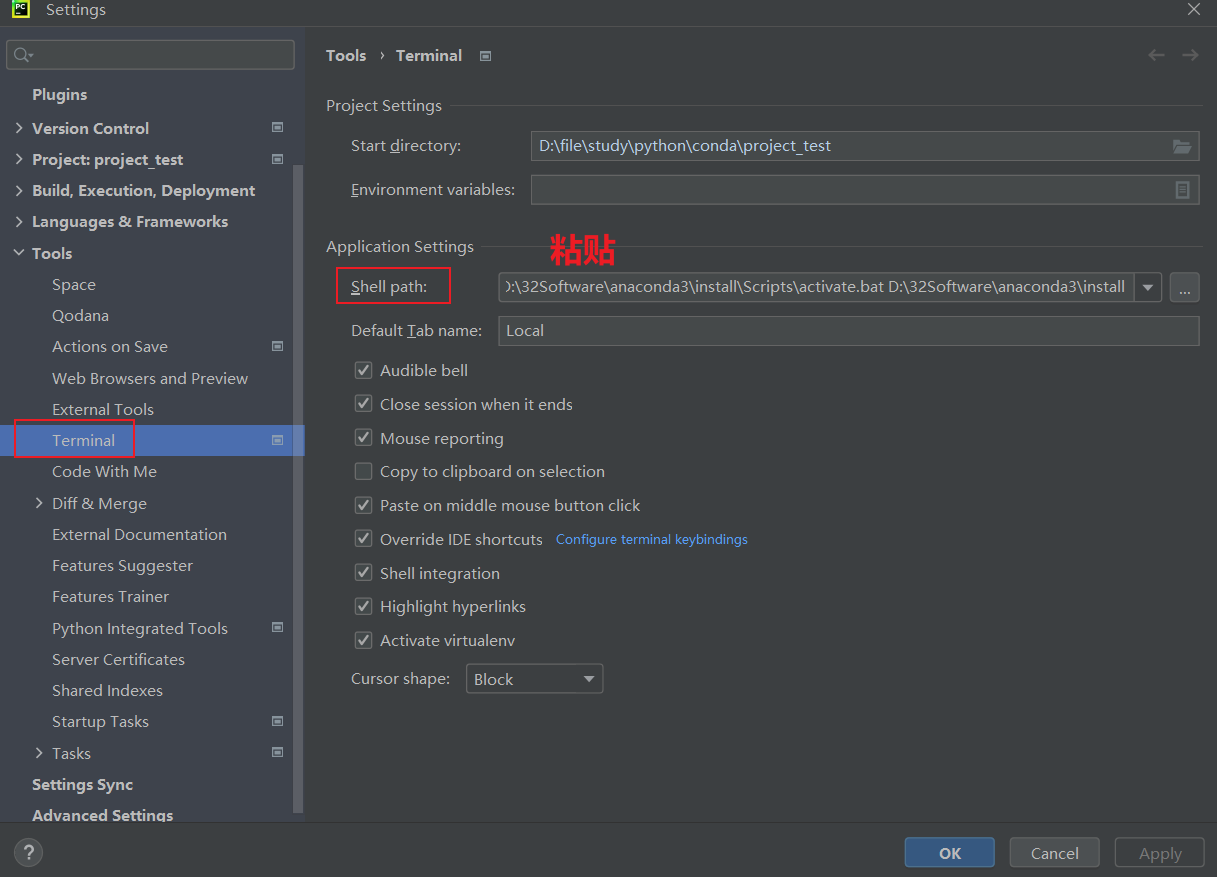Image resolution: width=1217 pixels, height=877 pixels.
Task: Click the Shell path browse ellipsis button
Action: point(1184,288)
